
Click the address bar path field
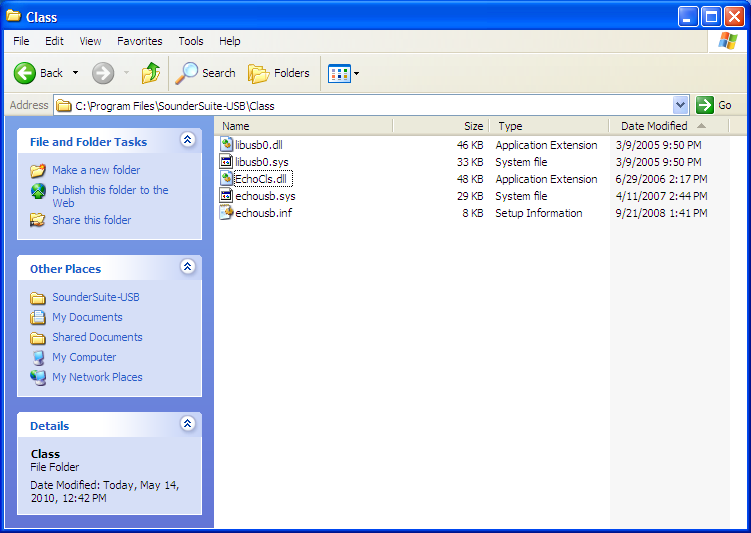pos(370,105)
